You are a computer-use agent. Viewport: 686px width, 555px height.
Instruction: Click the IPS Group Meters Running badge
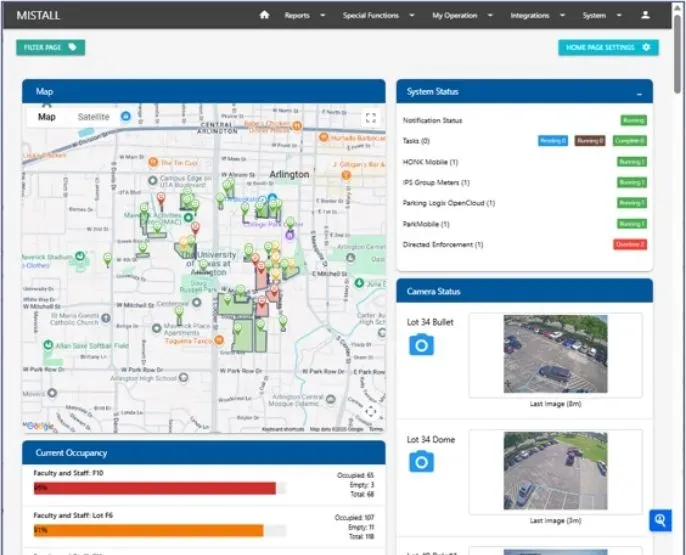(x=631, y=182)
